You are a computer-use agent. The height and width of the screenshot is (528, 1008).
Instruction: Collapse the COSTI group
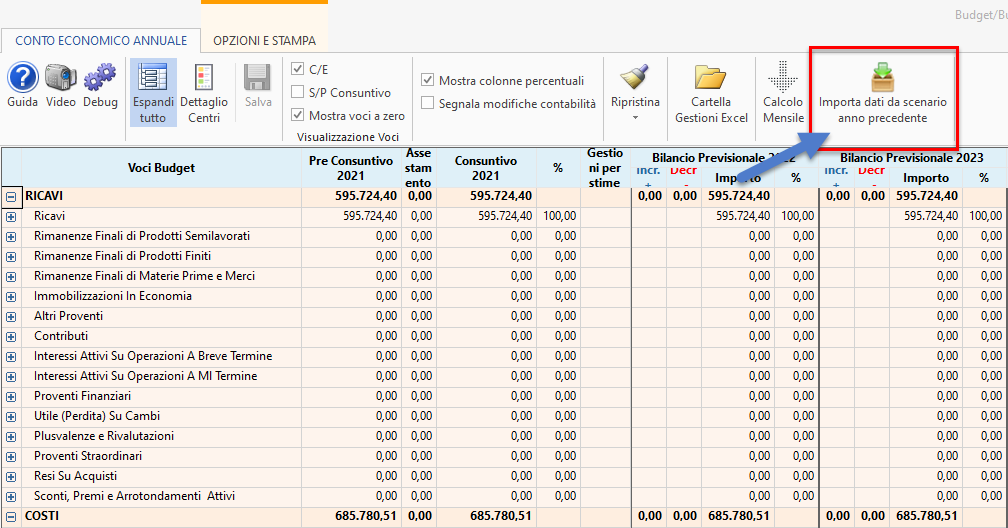pos(11,516)
